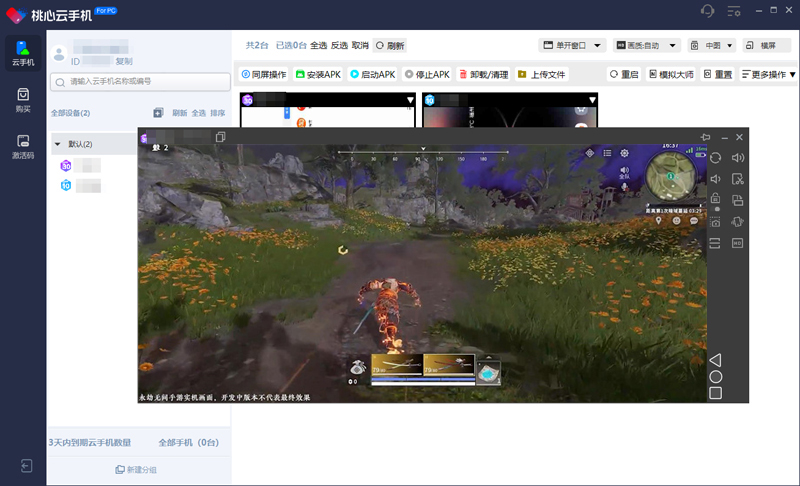Click the rotate screen icon in phone sidebar
The image size is (800, 486).
(x=715, y=158)
